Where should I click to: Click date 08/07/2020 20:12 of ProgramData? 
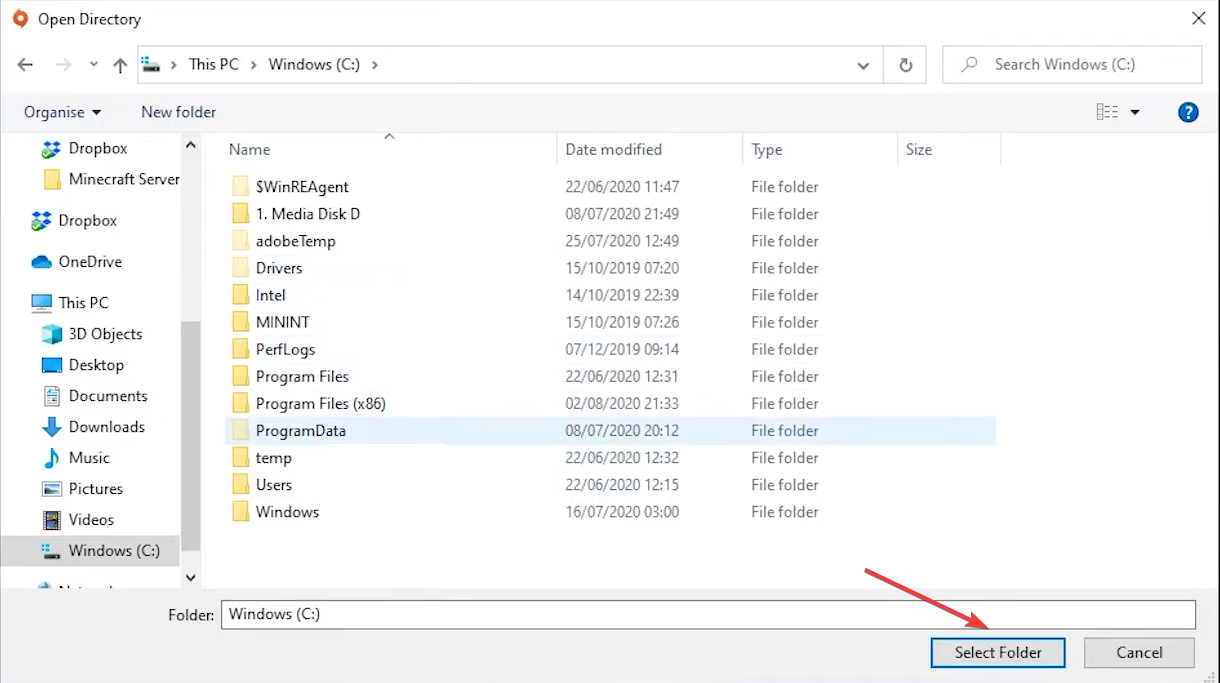(622, 430)
